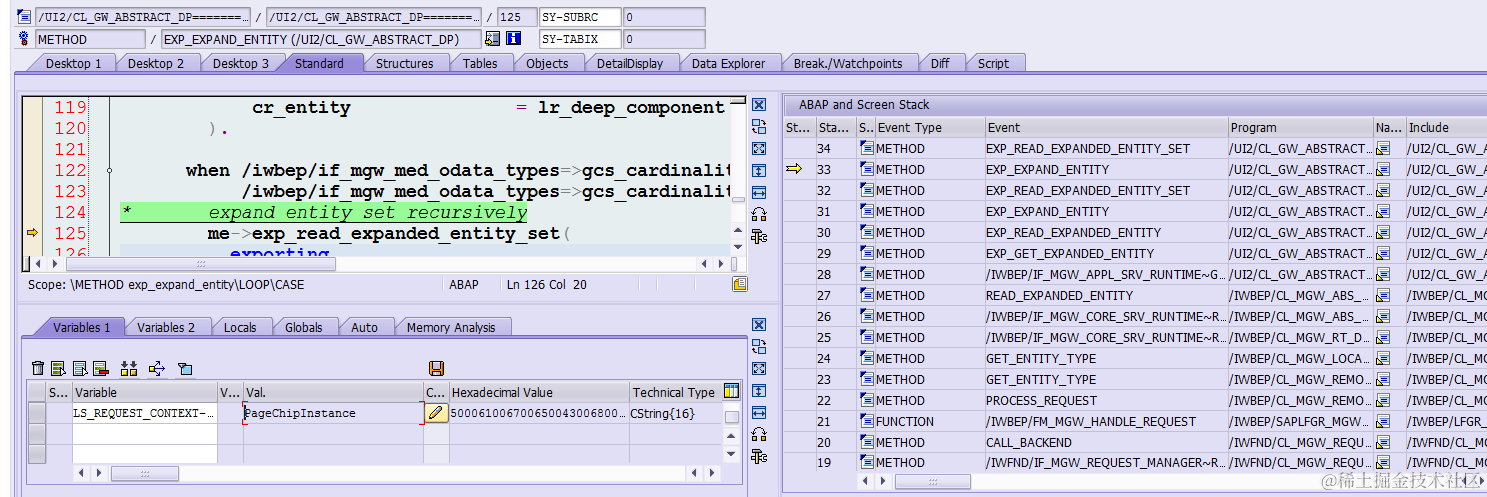
Task: Open the Tables tab
Action: 479,63
